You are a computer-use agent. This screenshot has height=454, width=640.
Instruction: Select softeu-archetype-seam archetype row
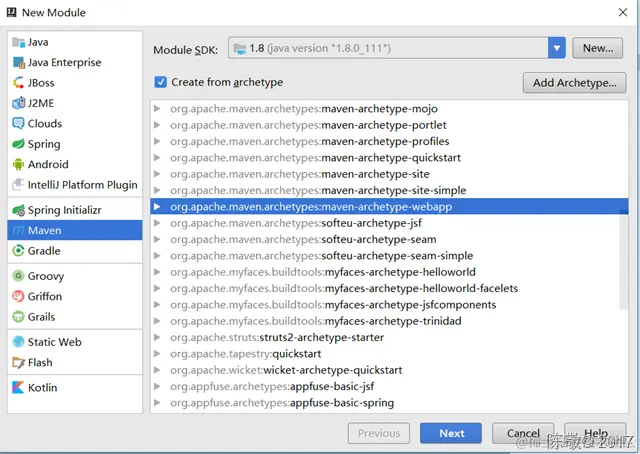pyautogui.click(x=389, y=239)
